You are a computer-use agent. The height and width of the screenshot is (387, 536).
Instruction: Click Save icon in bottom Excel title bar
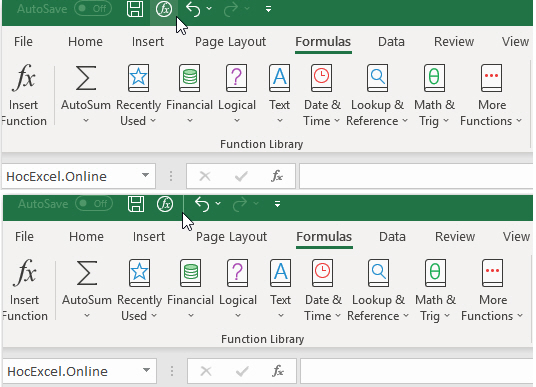(136, 204)
